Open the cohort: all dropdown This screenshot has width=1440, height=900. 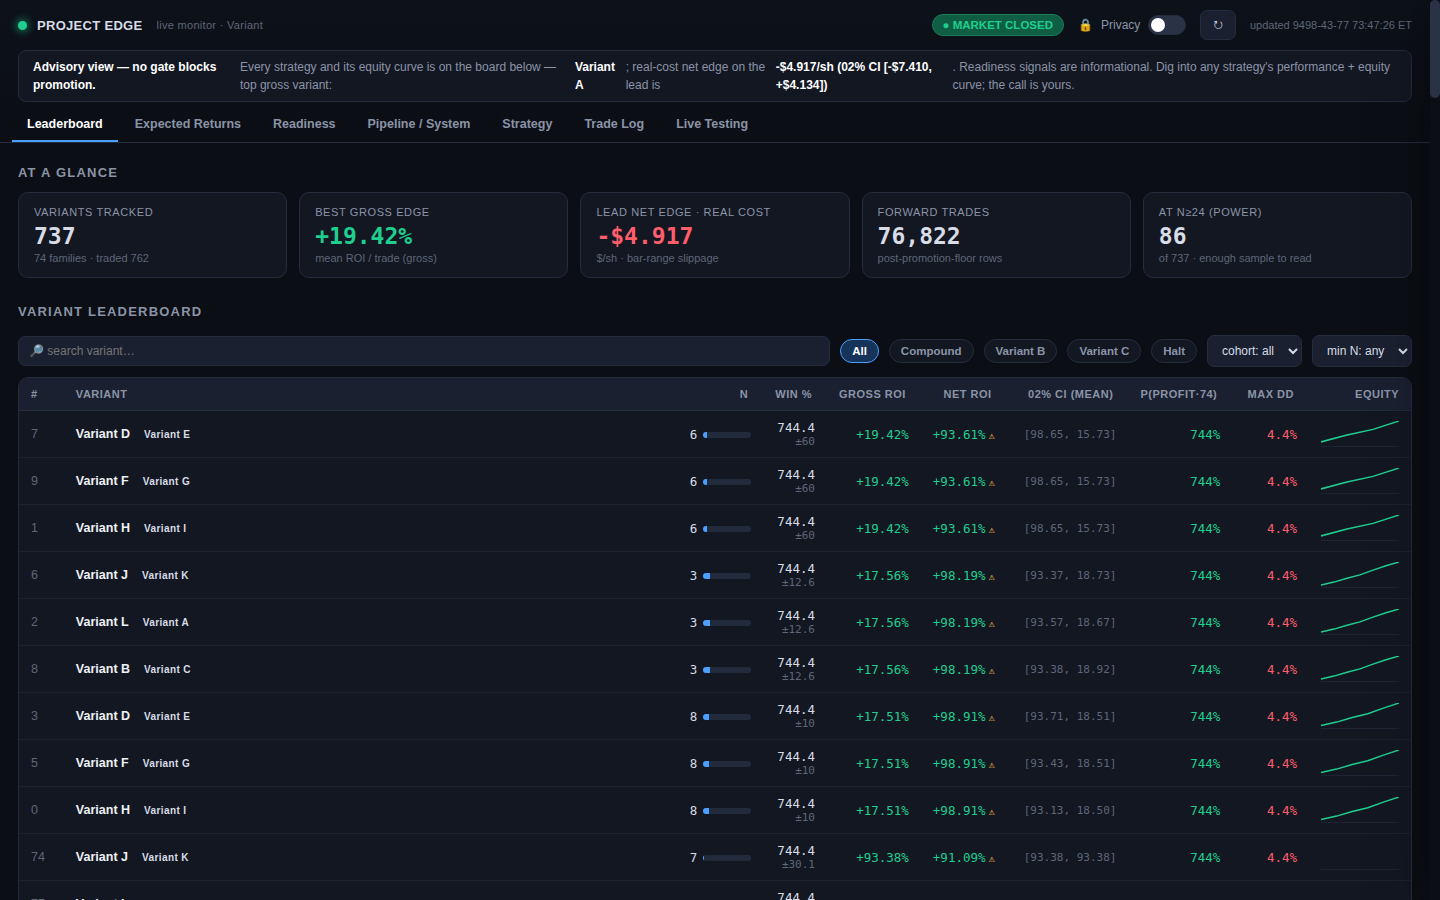[1254, 351]
